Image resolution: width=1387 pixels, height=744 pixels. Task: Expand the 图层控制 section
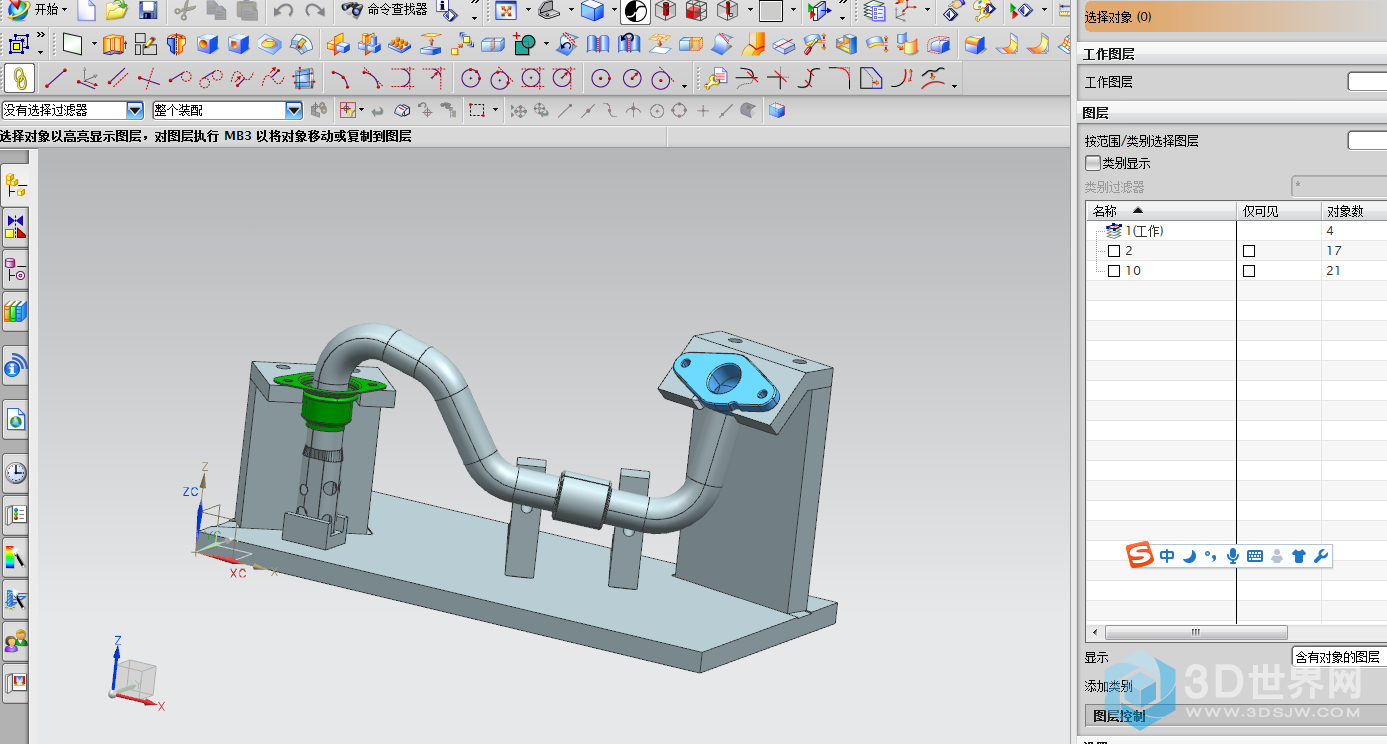click(1234, 716)
